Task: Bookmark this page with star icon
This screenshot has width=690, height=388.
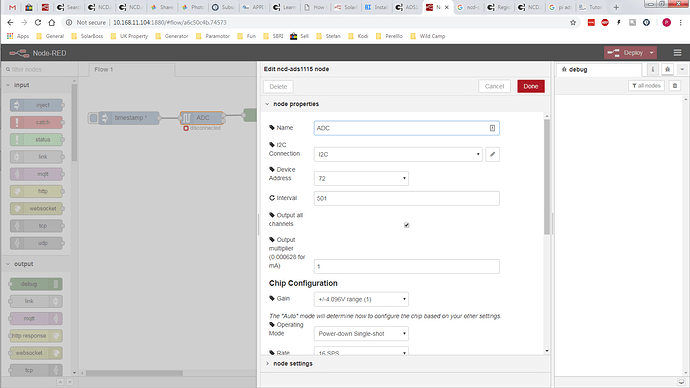Action: coord(573,22)
